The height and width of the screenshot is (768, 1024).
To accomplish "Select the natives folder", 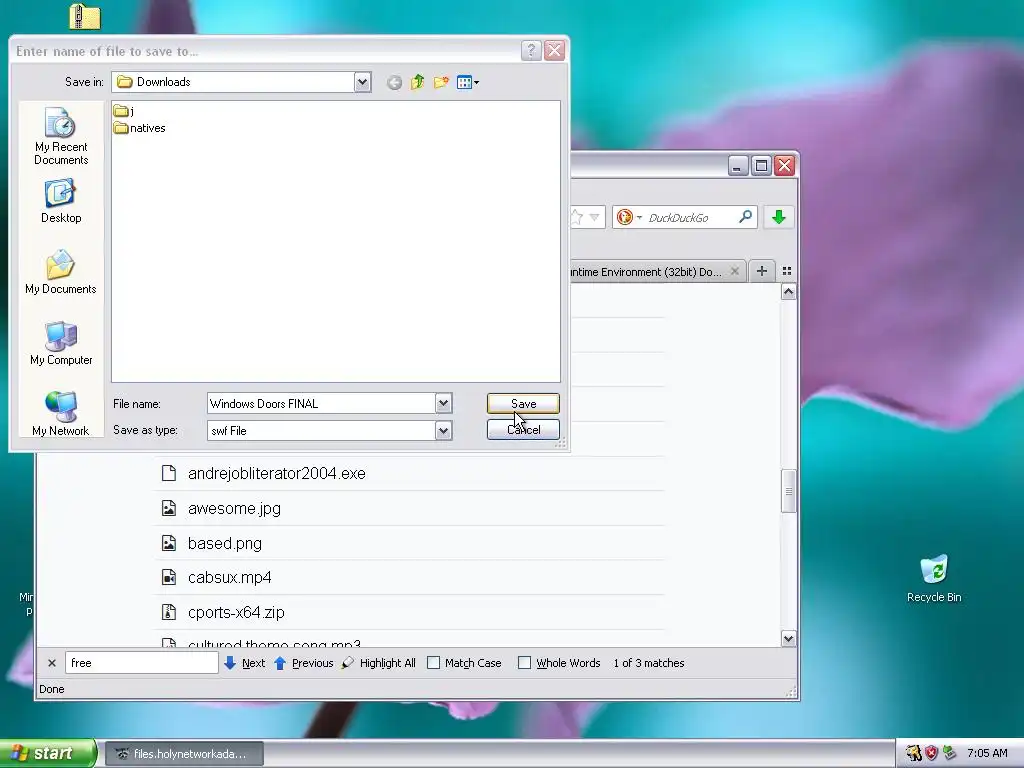I will pyautogui.click(x=139, y=128).
